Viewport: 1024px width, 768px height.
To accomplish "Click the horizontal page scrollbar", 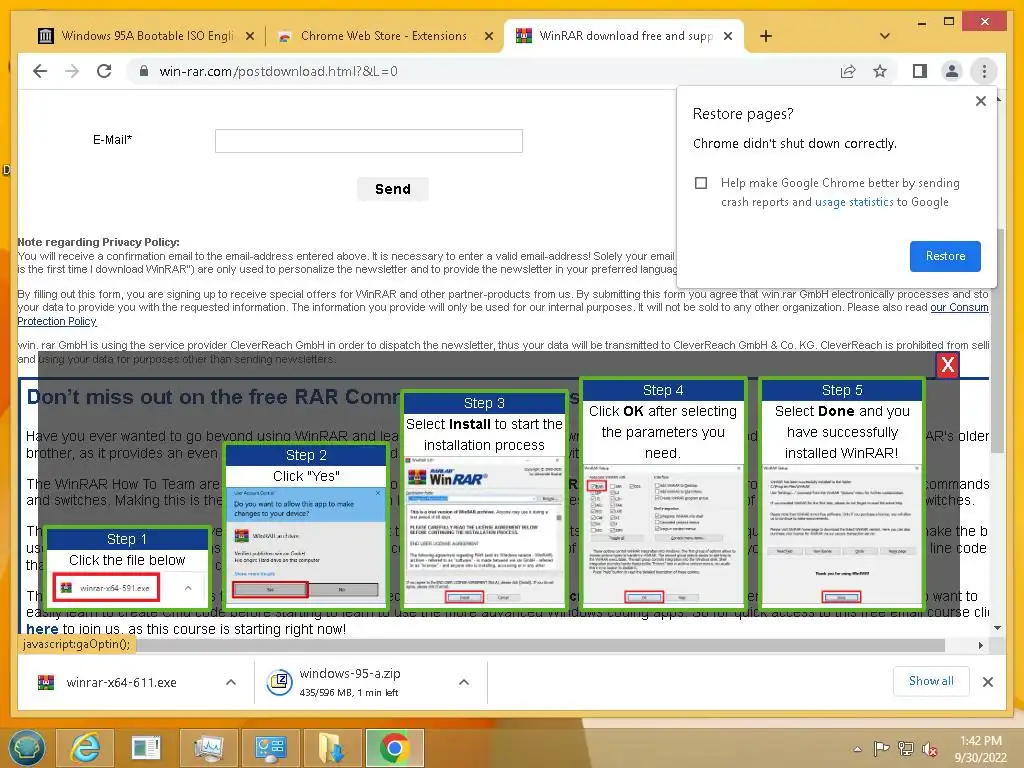I will click(x=540, y=645).
